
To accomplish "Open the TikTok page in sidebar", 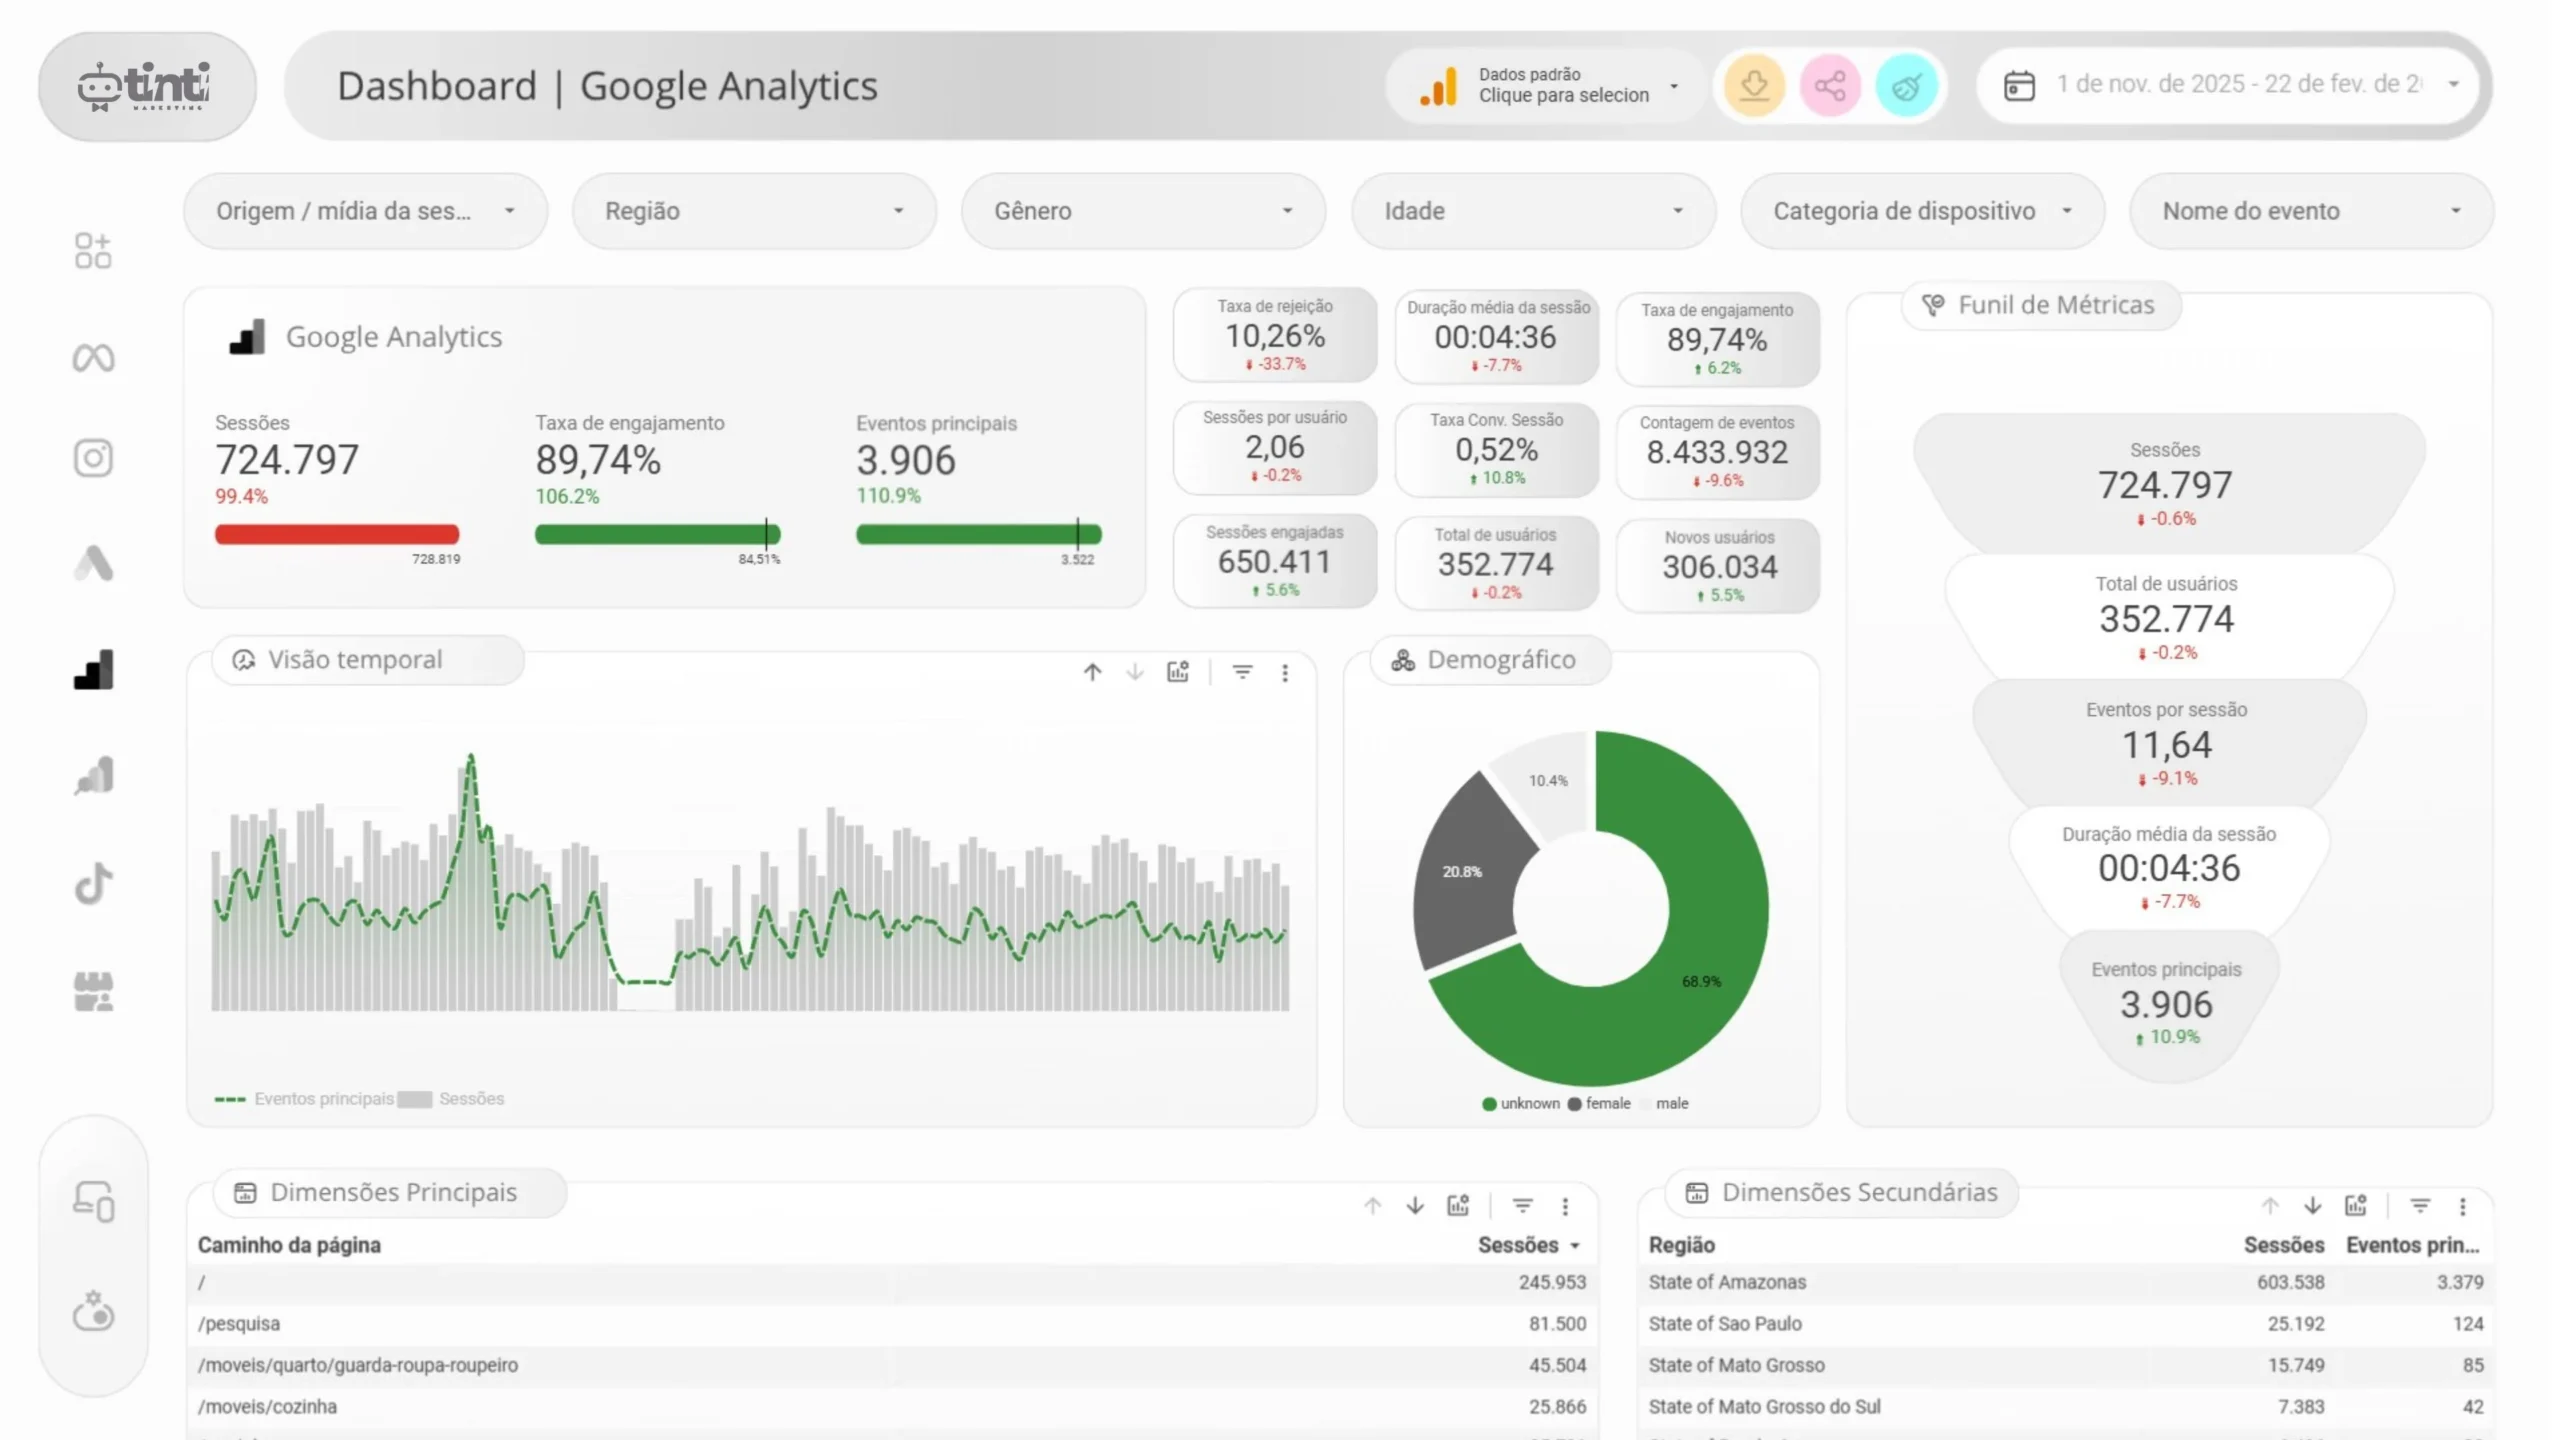I will tap(93, 883).
